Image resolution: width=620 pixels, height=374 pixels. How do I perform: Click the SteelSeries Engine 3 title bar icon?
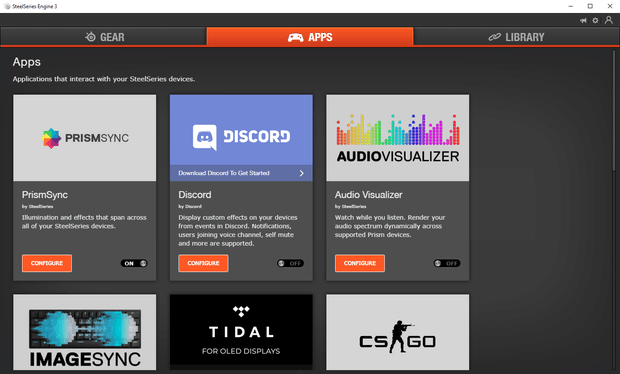[x=7, y=6]
